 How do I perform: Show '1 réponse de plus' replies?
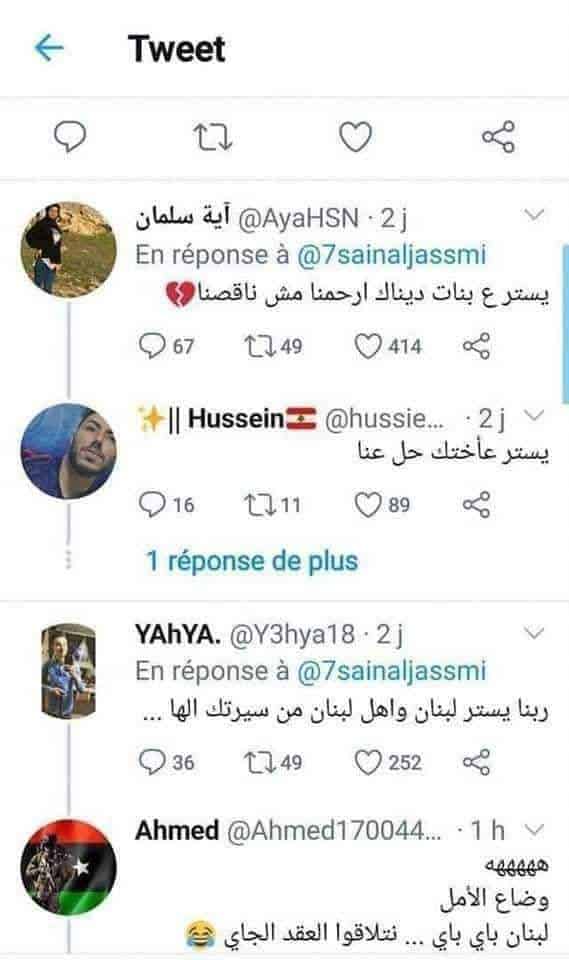click(x=252, y=561)
